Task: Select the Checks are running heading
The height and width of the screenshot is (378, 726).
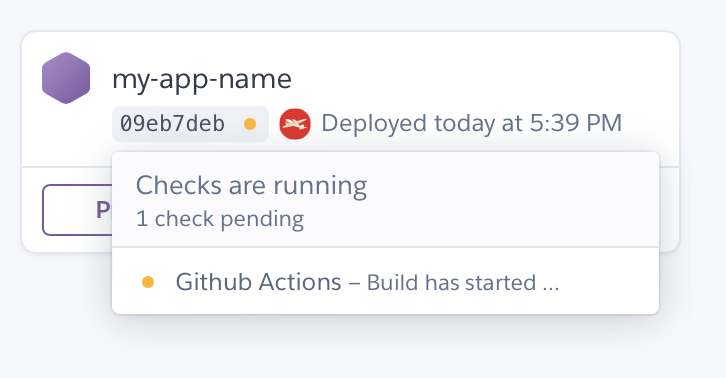Action: 251,186
